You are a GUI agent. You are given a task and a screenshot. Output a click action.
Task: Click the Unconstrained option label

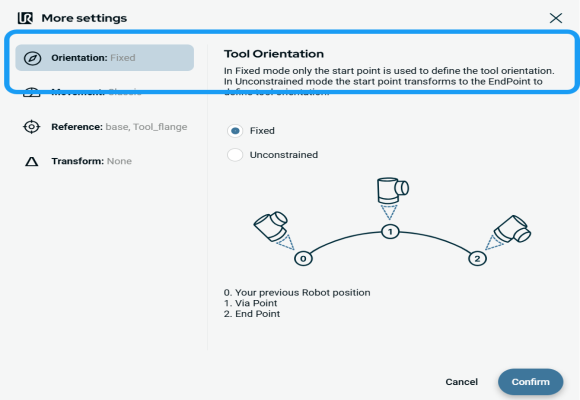[284, 155]
